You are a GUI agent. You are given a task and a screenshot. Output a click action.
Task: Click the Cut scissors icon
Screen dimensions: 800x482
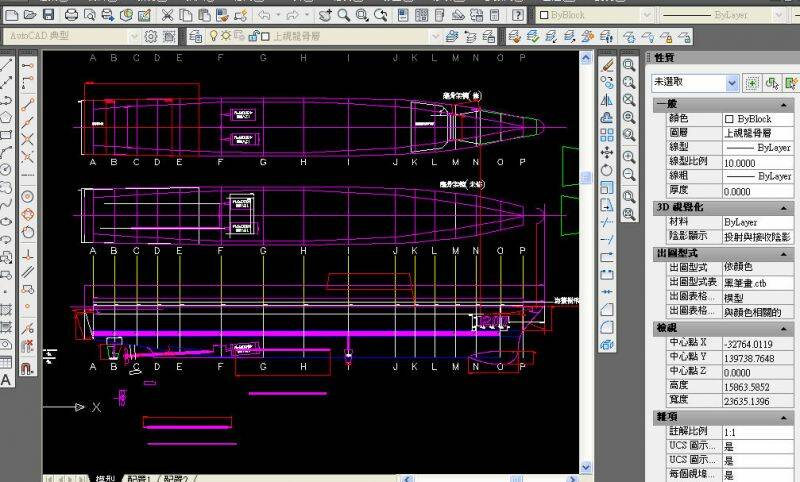pos(167,16)
